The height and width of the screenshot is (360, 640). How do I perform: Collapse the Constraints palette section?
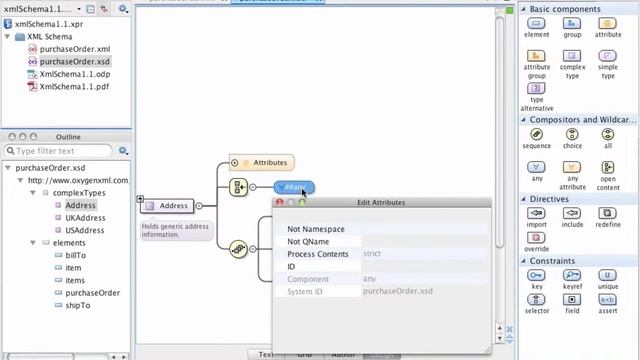[524, 261]
